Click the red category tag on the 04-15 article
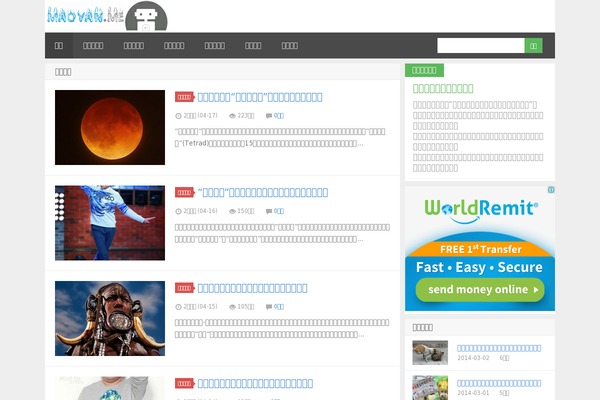The image size is (600, 400). (185, 288)
